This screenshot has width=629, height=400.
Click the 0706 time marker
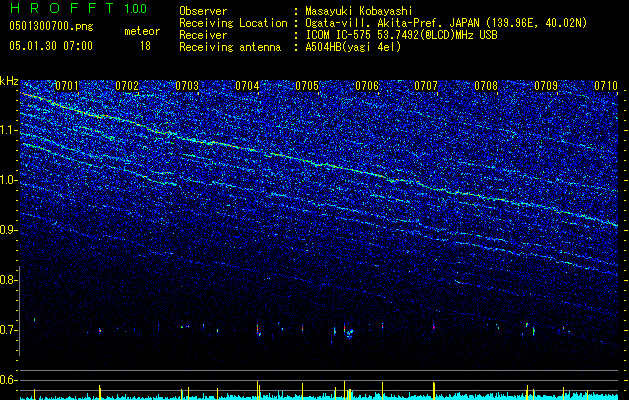(x=367, y=86)
